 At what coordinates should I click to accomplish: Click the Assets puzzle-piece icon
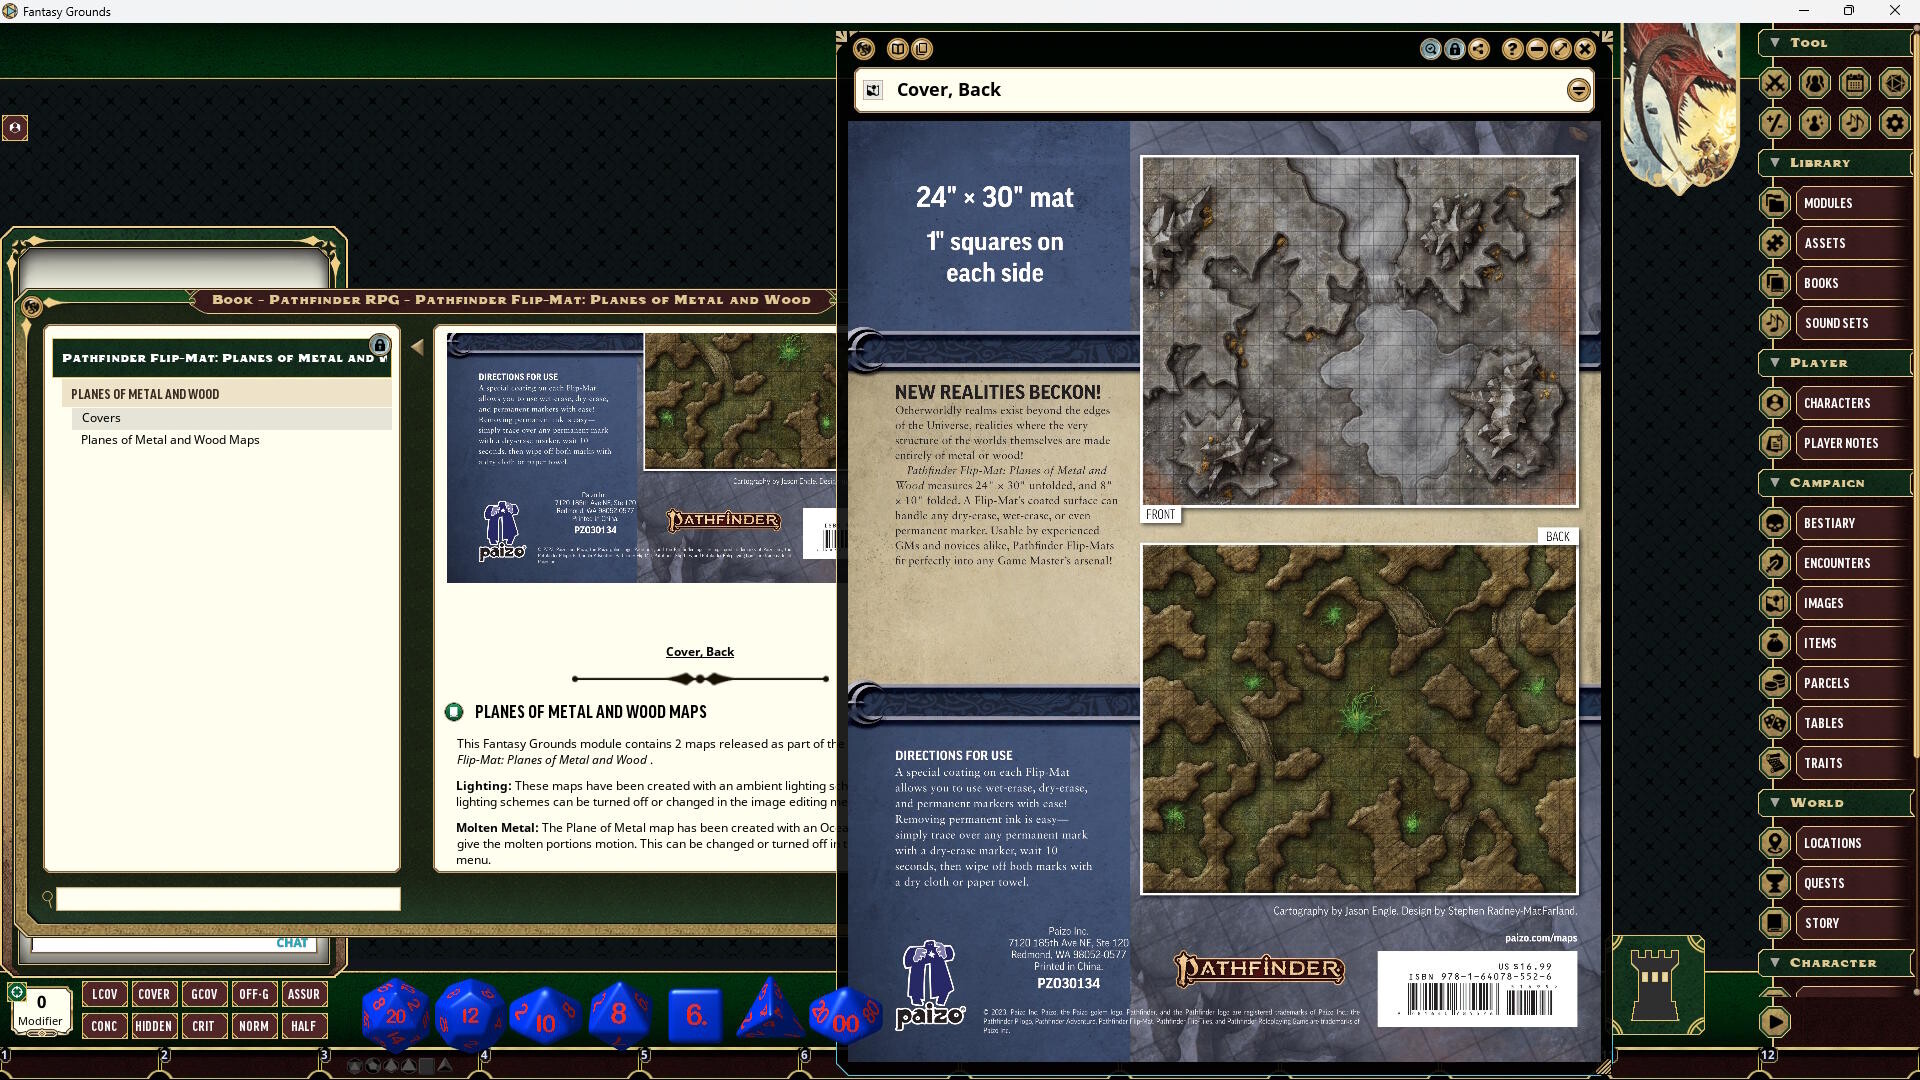pyautogui.click(x=1775, y=243)
